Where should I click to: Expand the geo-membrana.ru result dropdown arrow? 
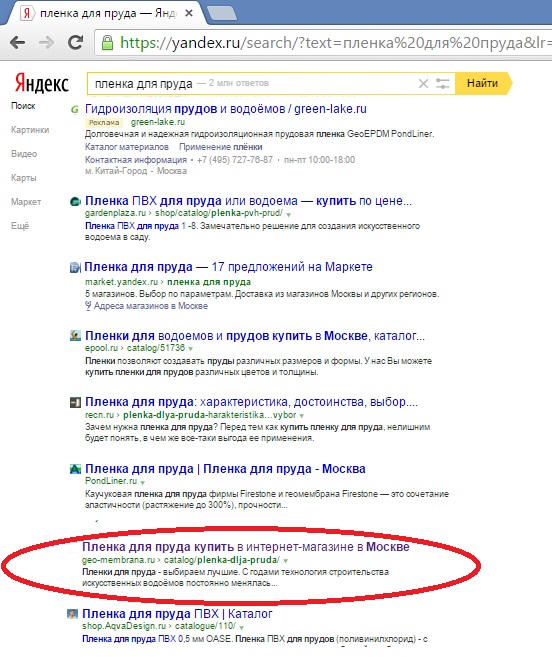[x=285, y=561]
